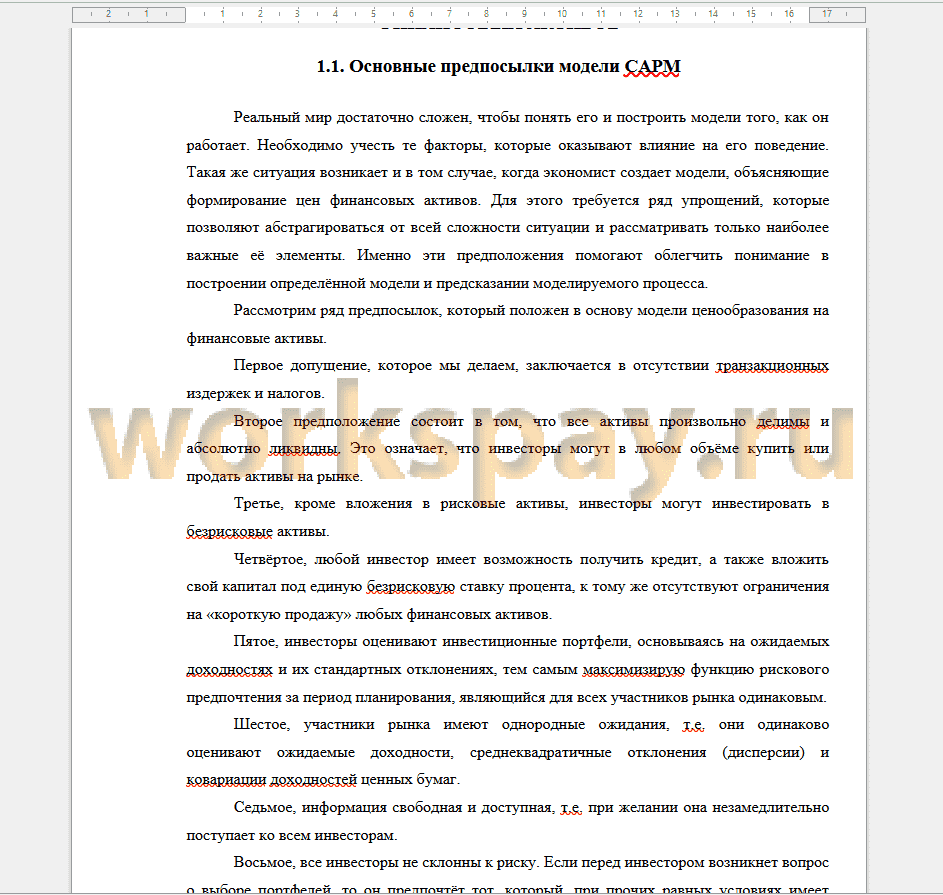Click the ruler at the 5 mark
943x895 pixels.
click(x=373, y=13)
